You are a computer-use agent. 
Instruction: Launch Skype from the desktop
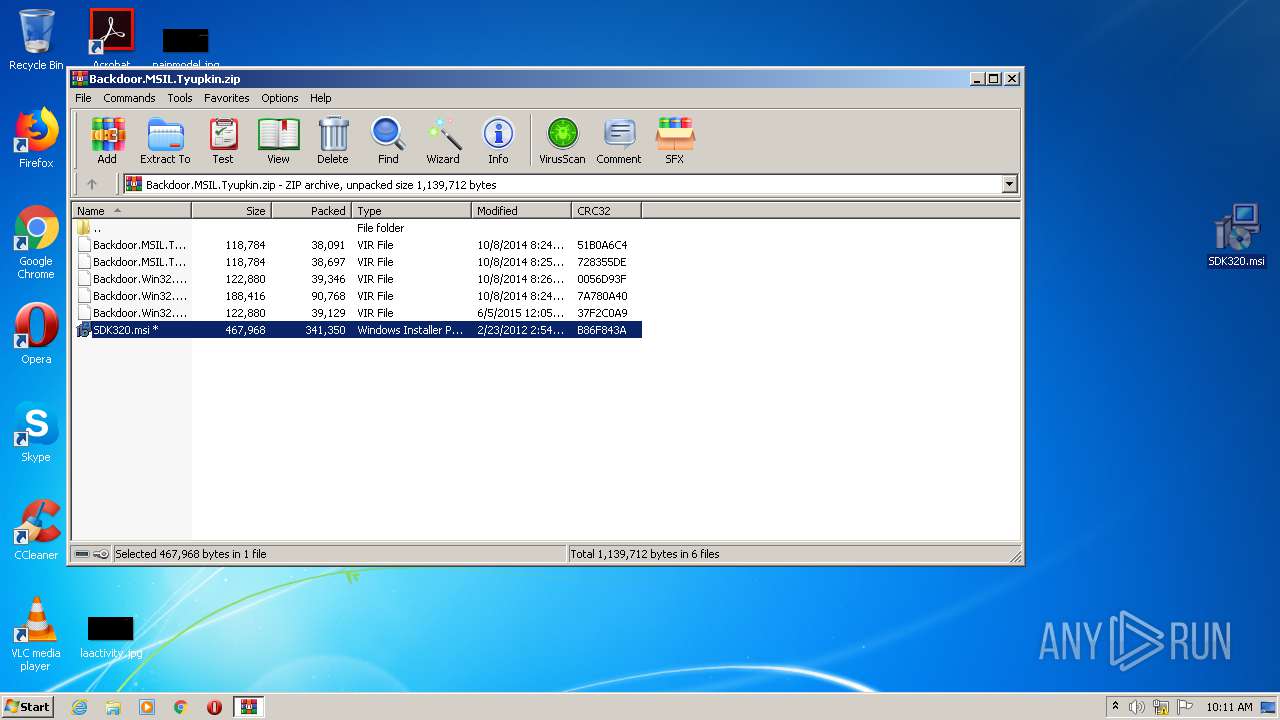pos(36,432)
